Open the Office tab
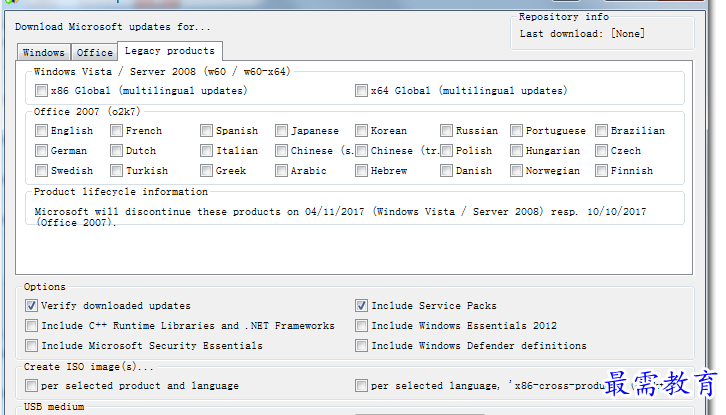726x415 pixels. pos(94,52)
